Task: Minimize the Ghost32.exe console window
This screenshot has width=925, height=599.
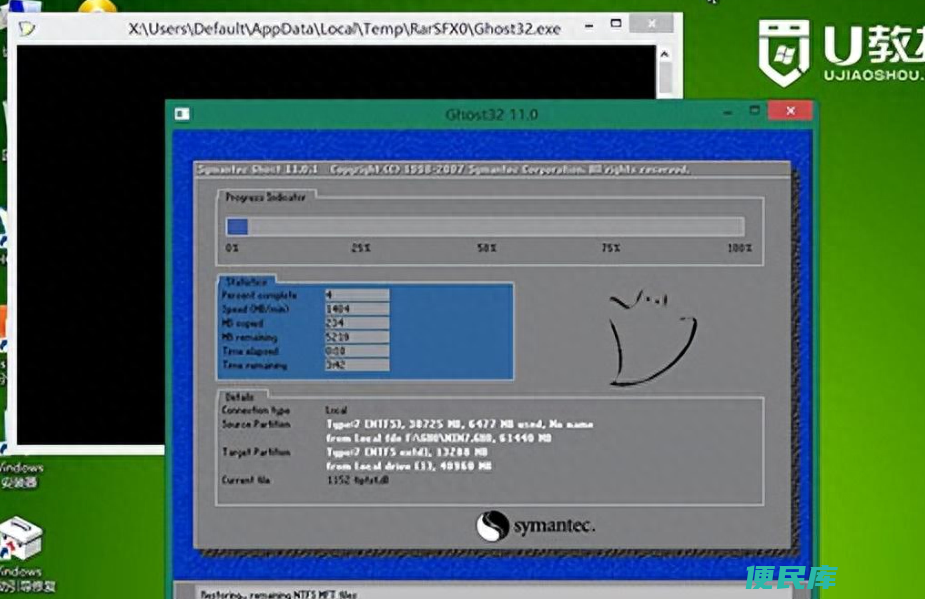Action: (589, 25)
